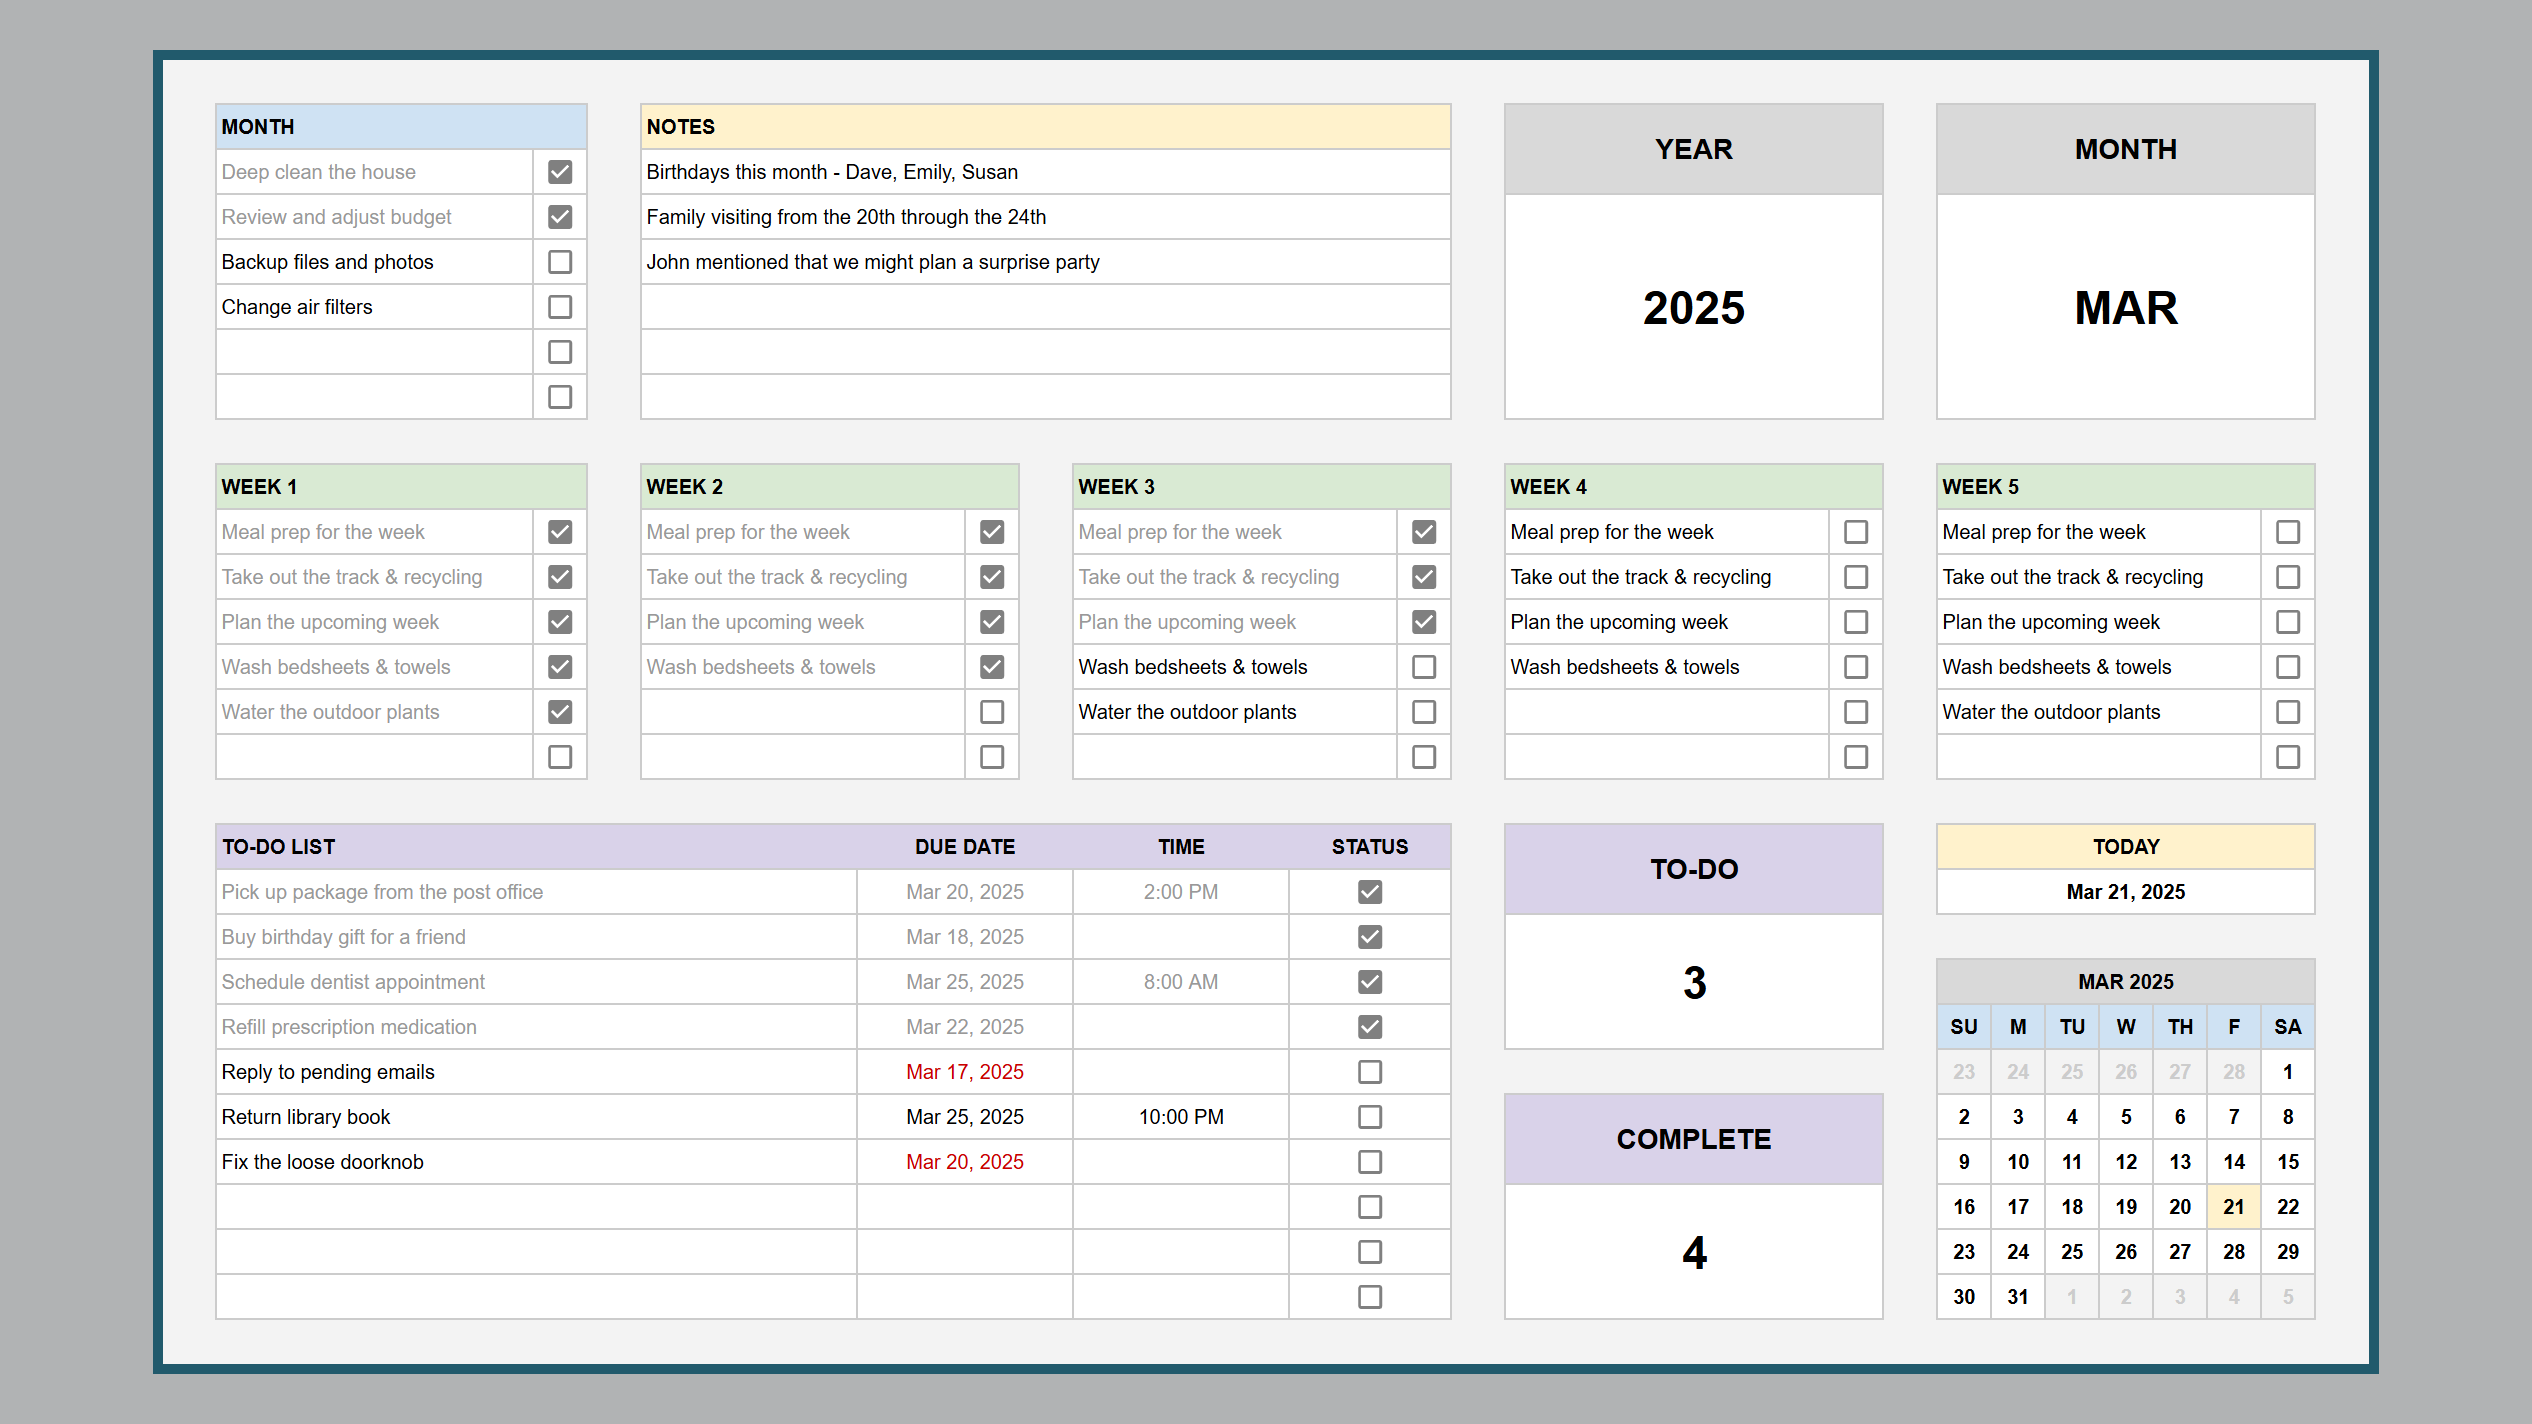
Task: Click the red Mar 17, 2025 due date
Action: 963,1071
